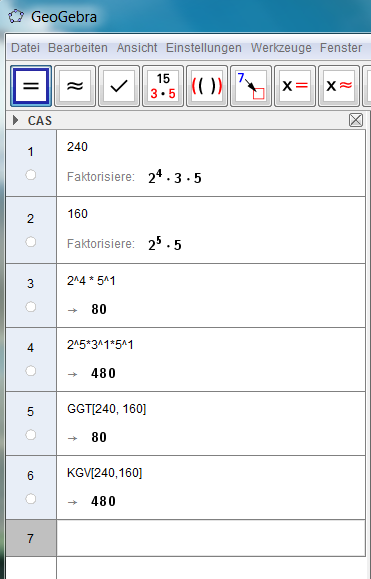Select the Factor tool (15 = 3·5)
Screen dimensions: 371x579
tap(163, 86)
